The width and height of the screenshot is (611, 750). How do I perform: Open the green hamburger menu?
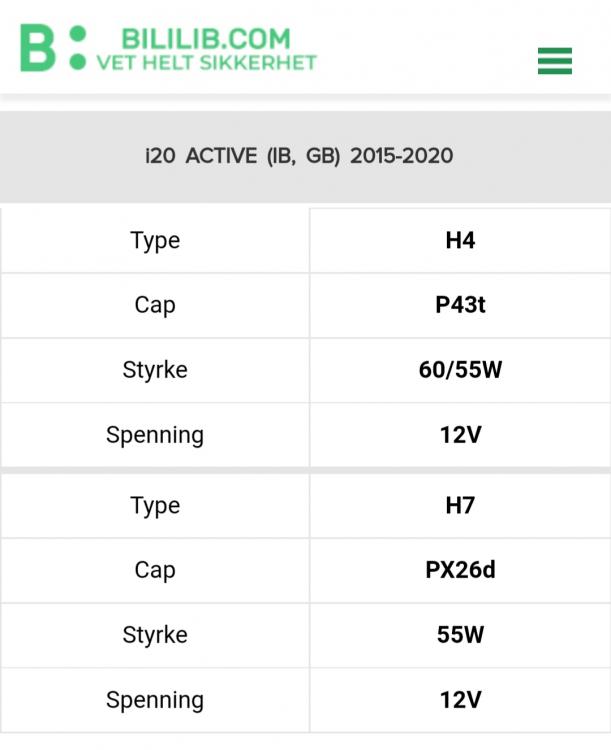point(555,61)
